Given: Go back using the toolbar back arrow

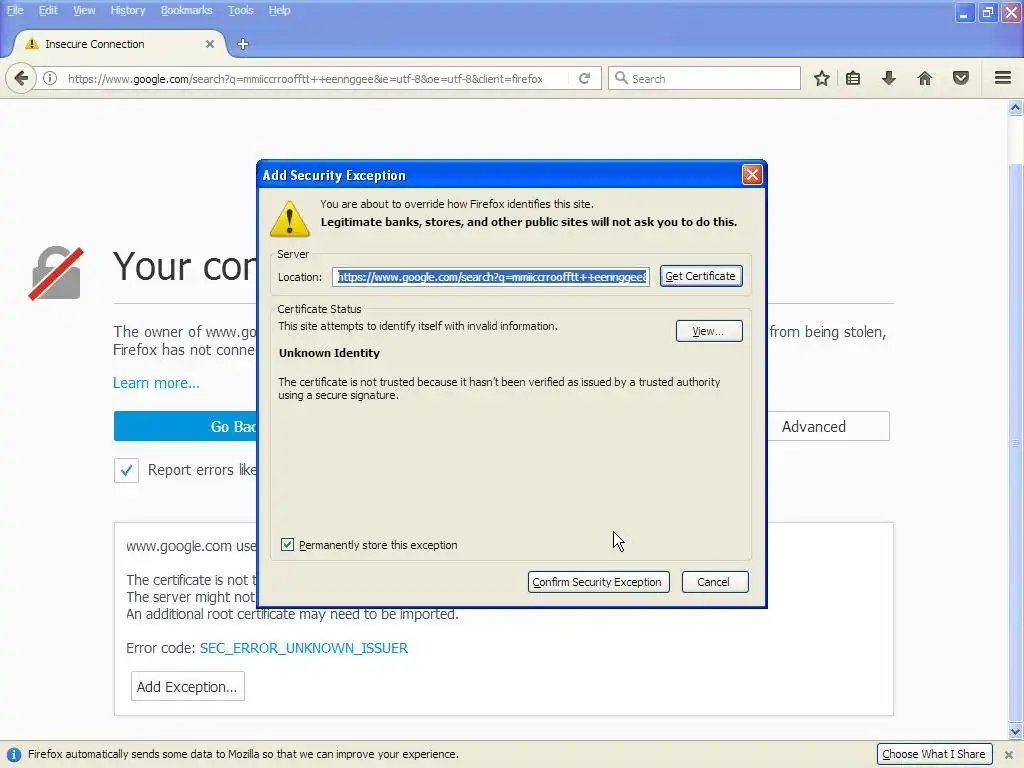Looking at the screenshot, I should pos(21,78).
